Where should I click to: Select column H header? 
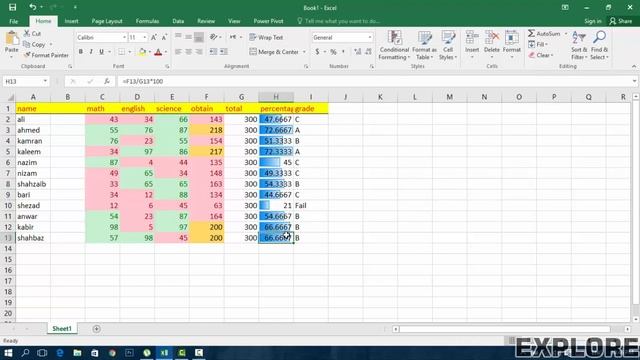(x=276, y=97)
